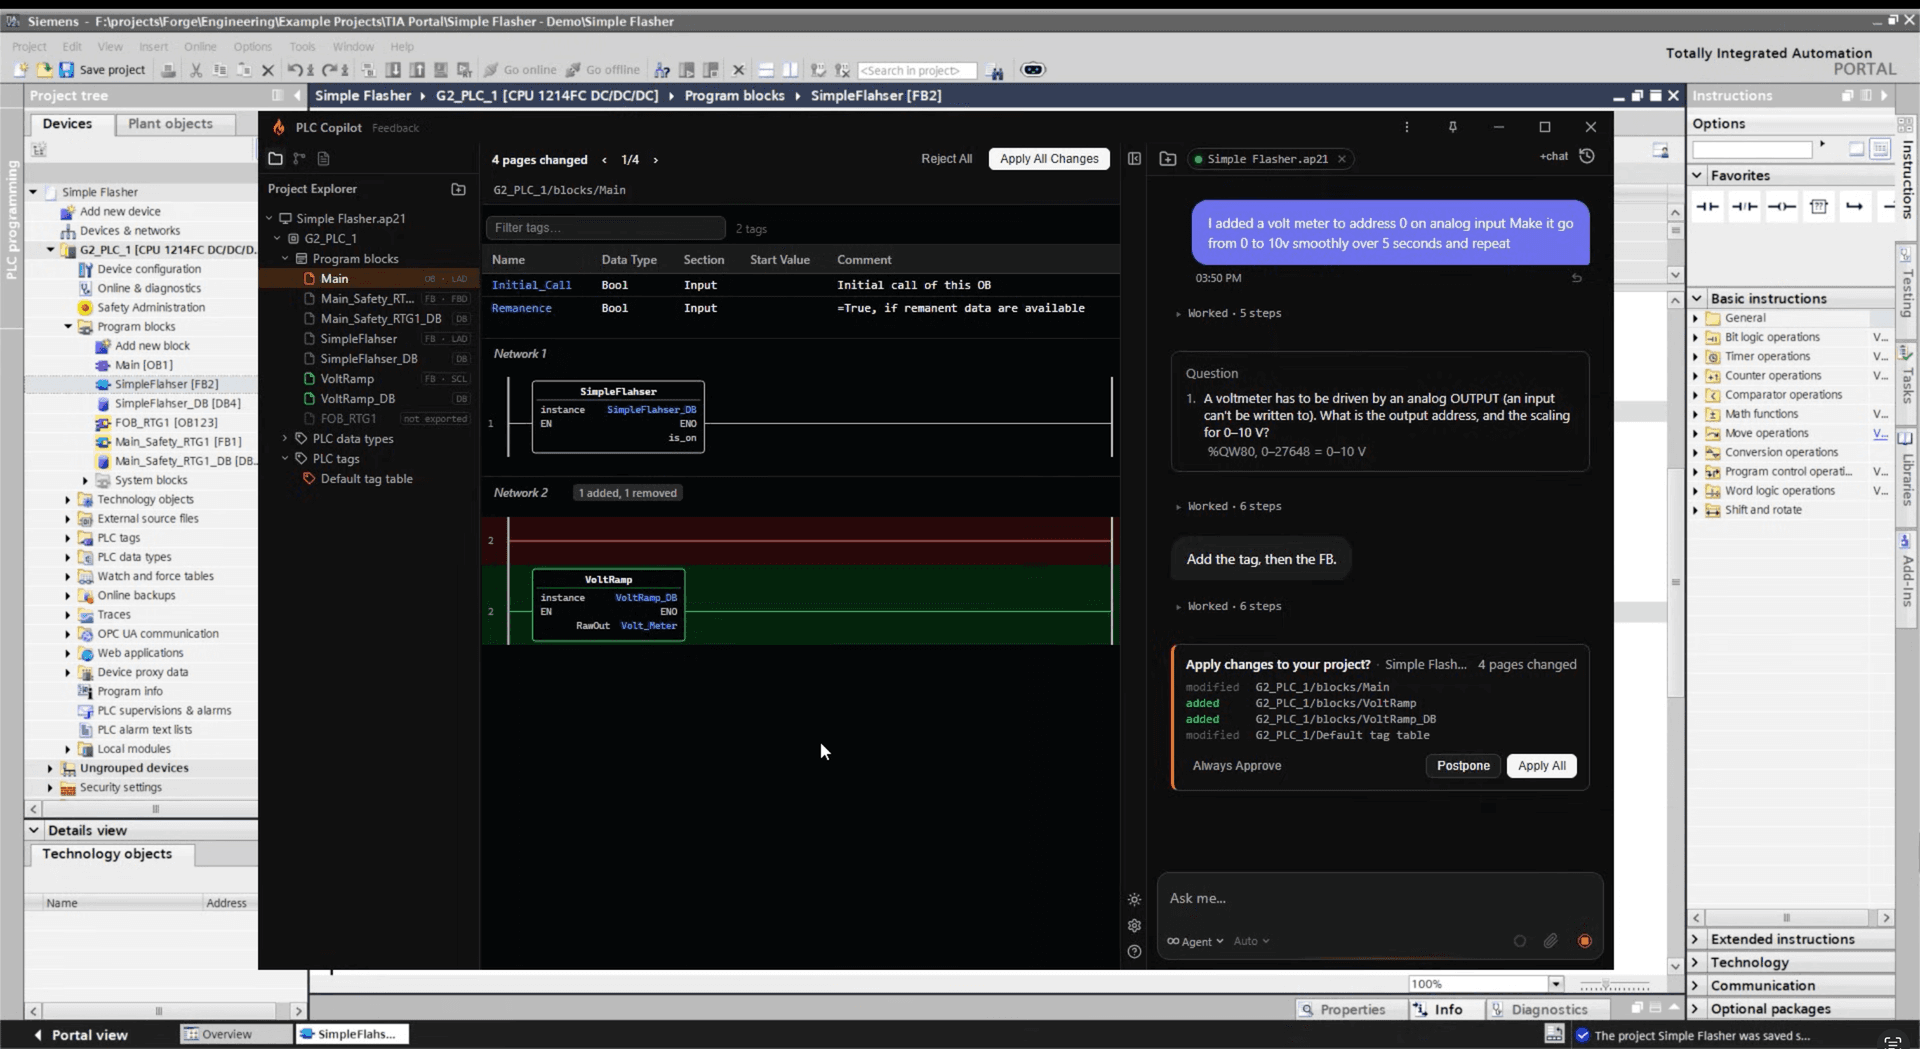Collapse the Simple Flasher.ap21 tree node
Image resolution: width=1920 pixels, height=1049 pixels.
point(269,218)
